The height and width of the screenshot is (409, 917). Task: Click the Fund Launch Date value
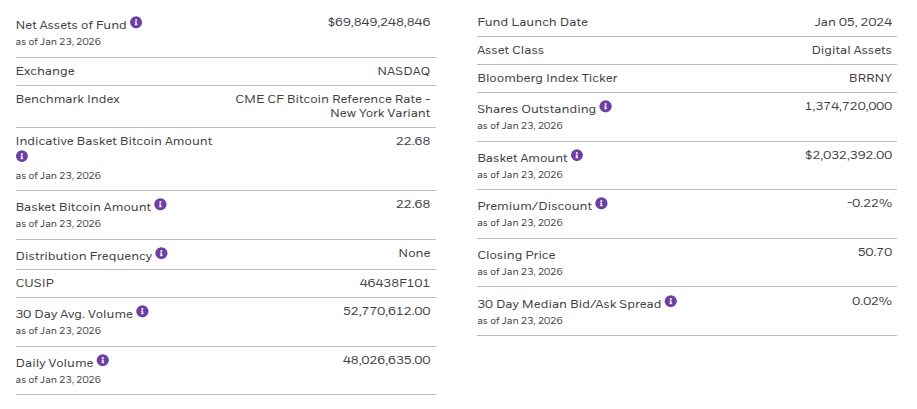pos(853,22)
